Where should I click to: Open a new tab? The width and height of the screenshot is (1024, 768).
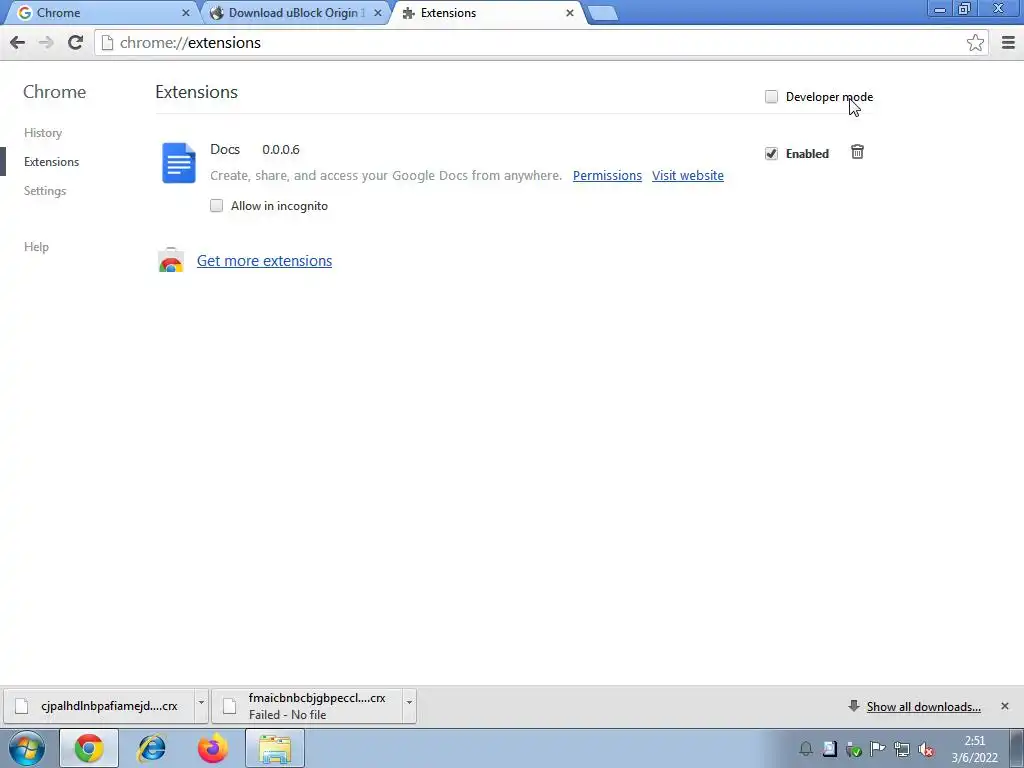[602, 13]
